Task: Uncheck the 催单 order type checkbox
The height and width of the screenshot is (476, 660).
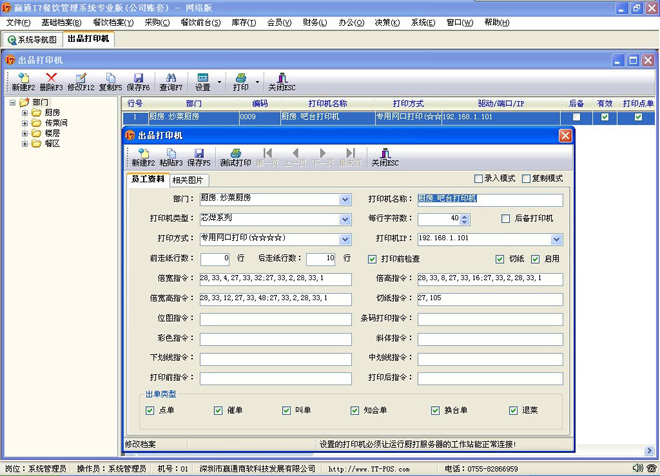Action: pyautogui.click(x=218, y=410)
